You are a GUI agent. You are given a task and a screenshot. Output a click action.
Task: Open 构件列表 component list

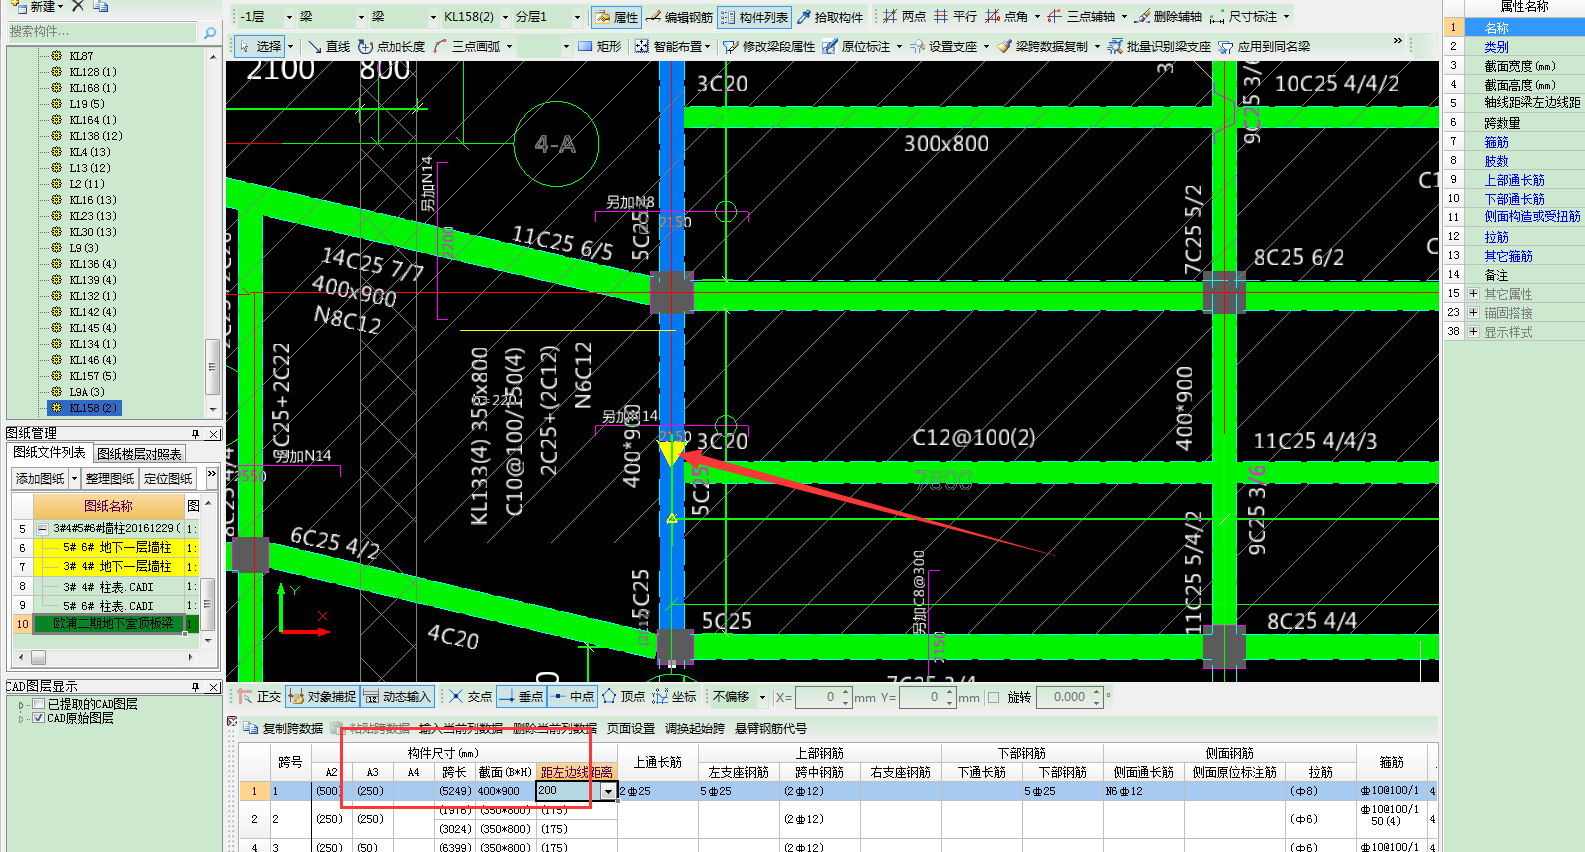[755, 17]
